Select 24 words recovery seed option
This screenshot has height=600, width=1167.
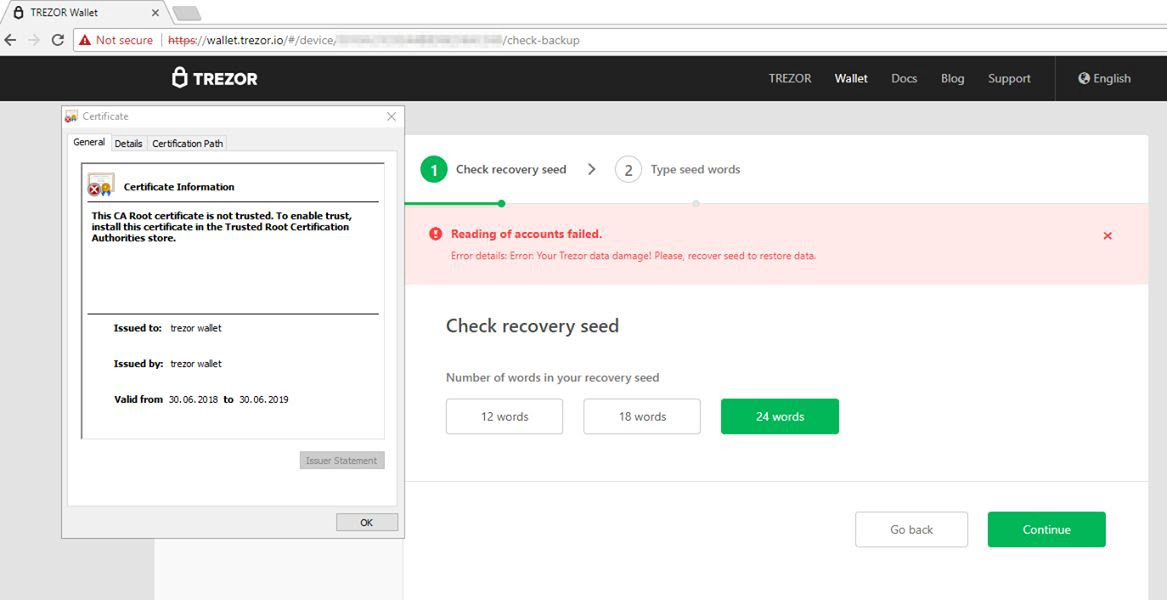(779, 417)
